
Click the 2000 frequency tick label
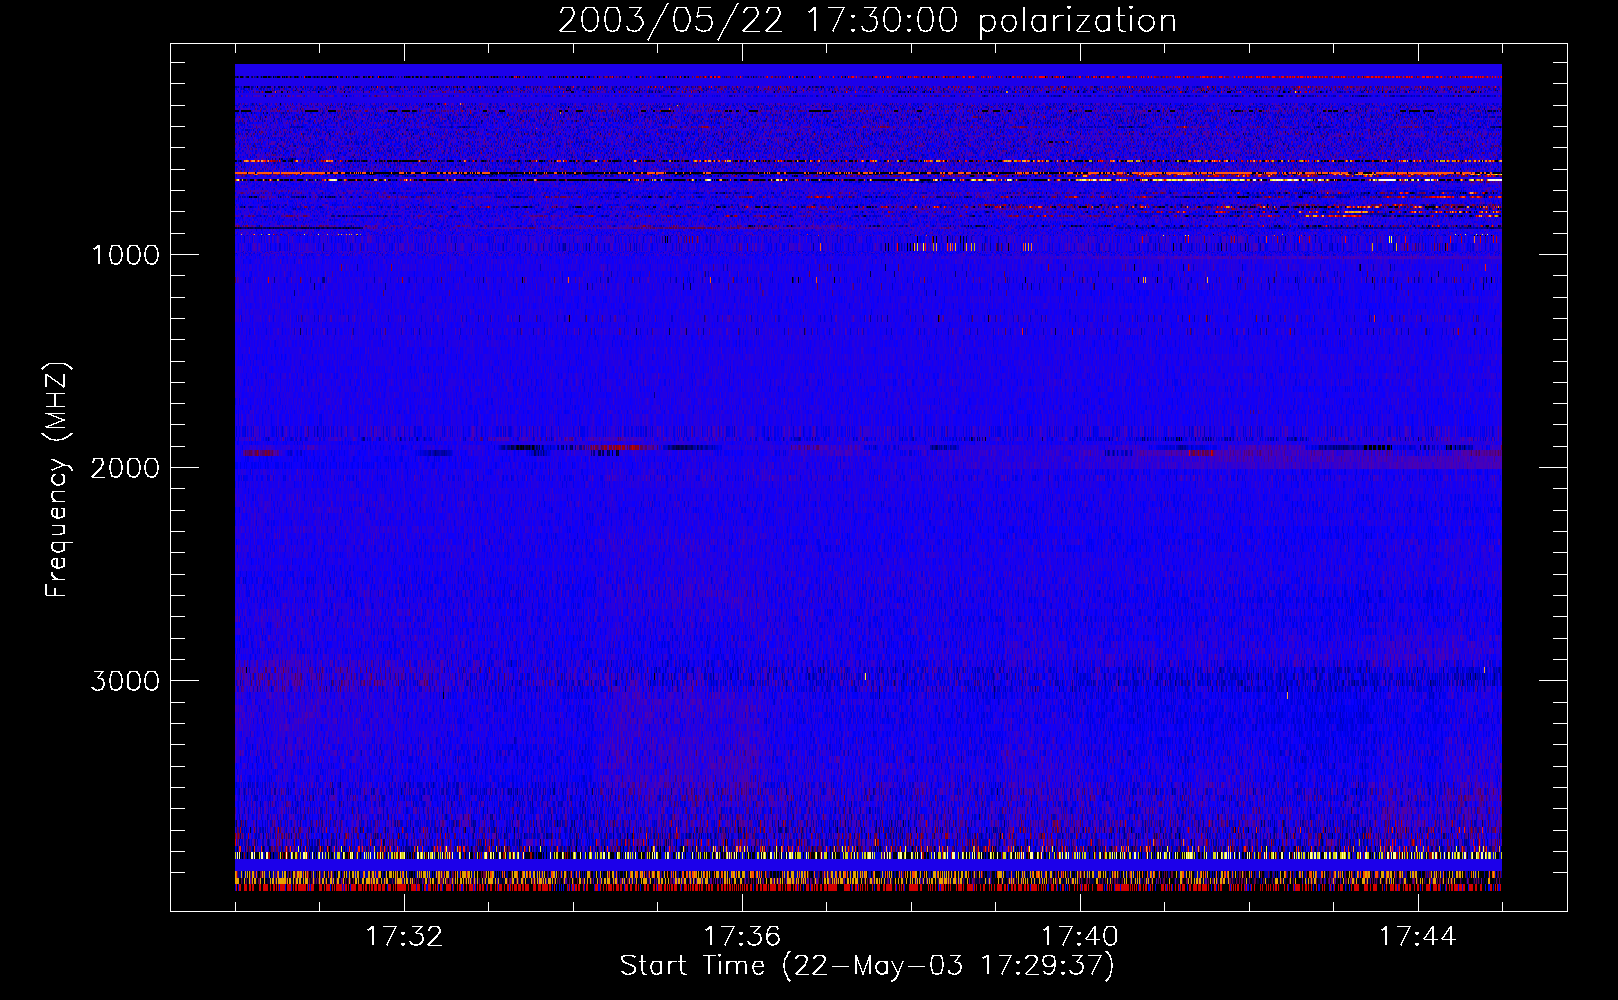click(126, 468)
